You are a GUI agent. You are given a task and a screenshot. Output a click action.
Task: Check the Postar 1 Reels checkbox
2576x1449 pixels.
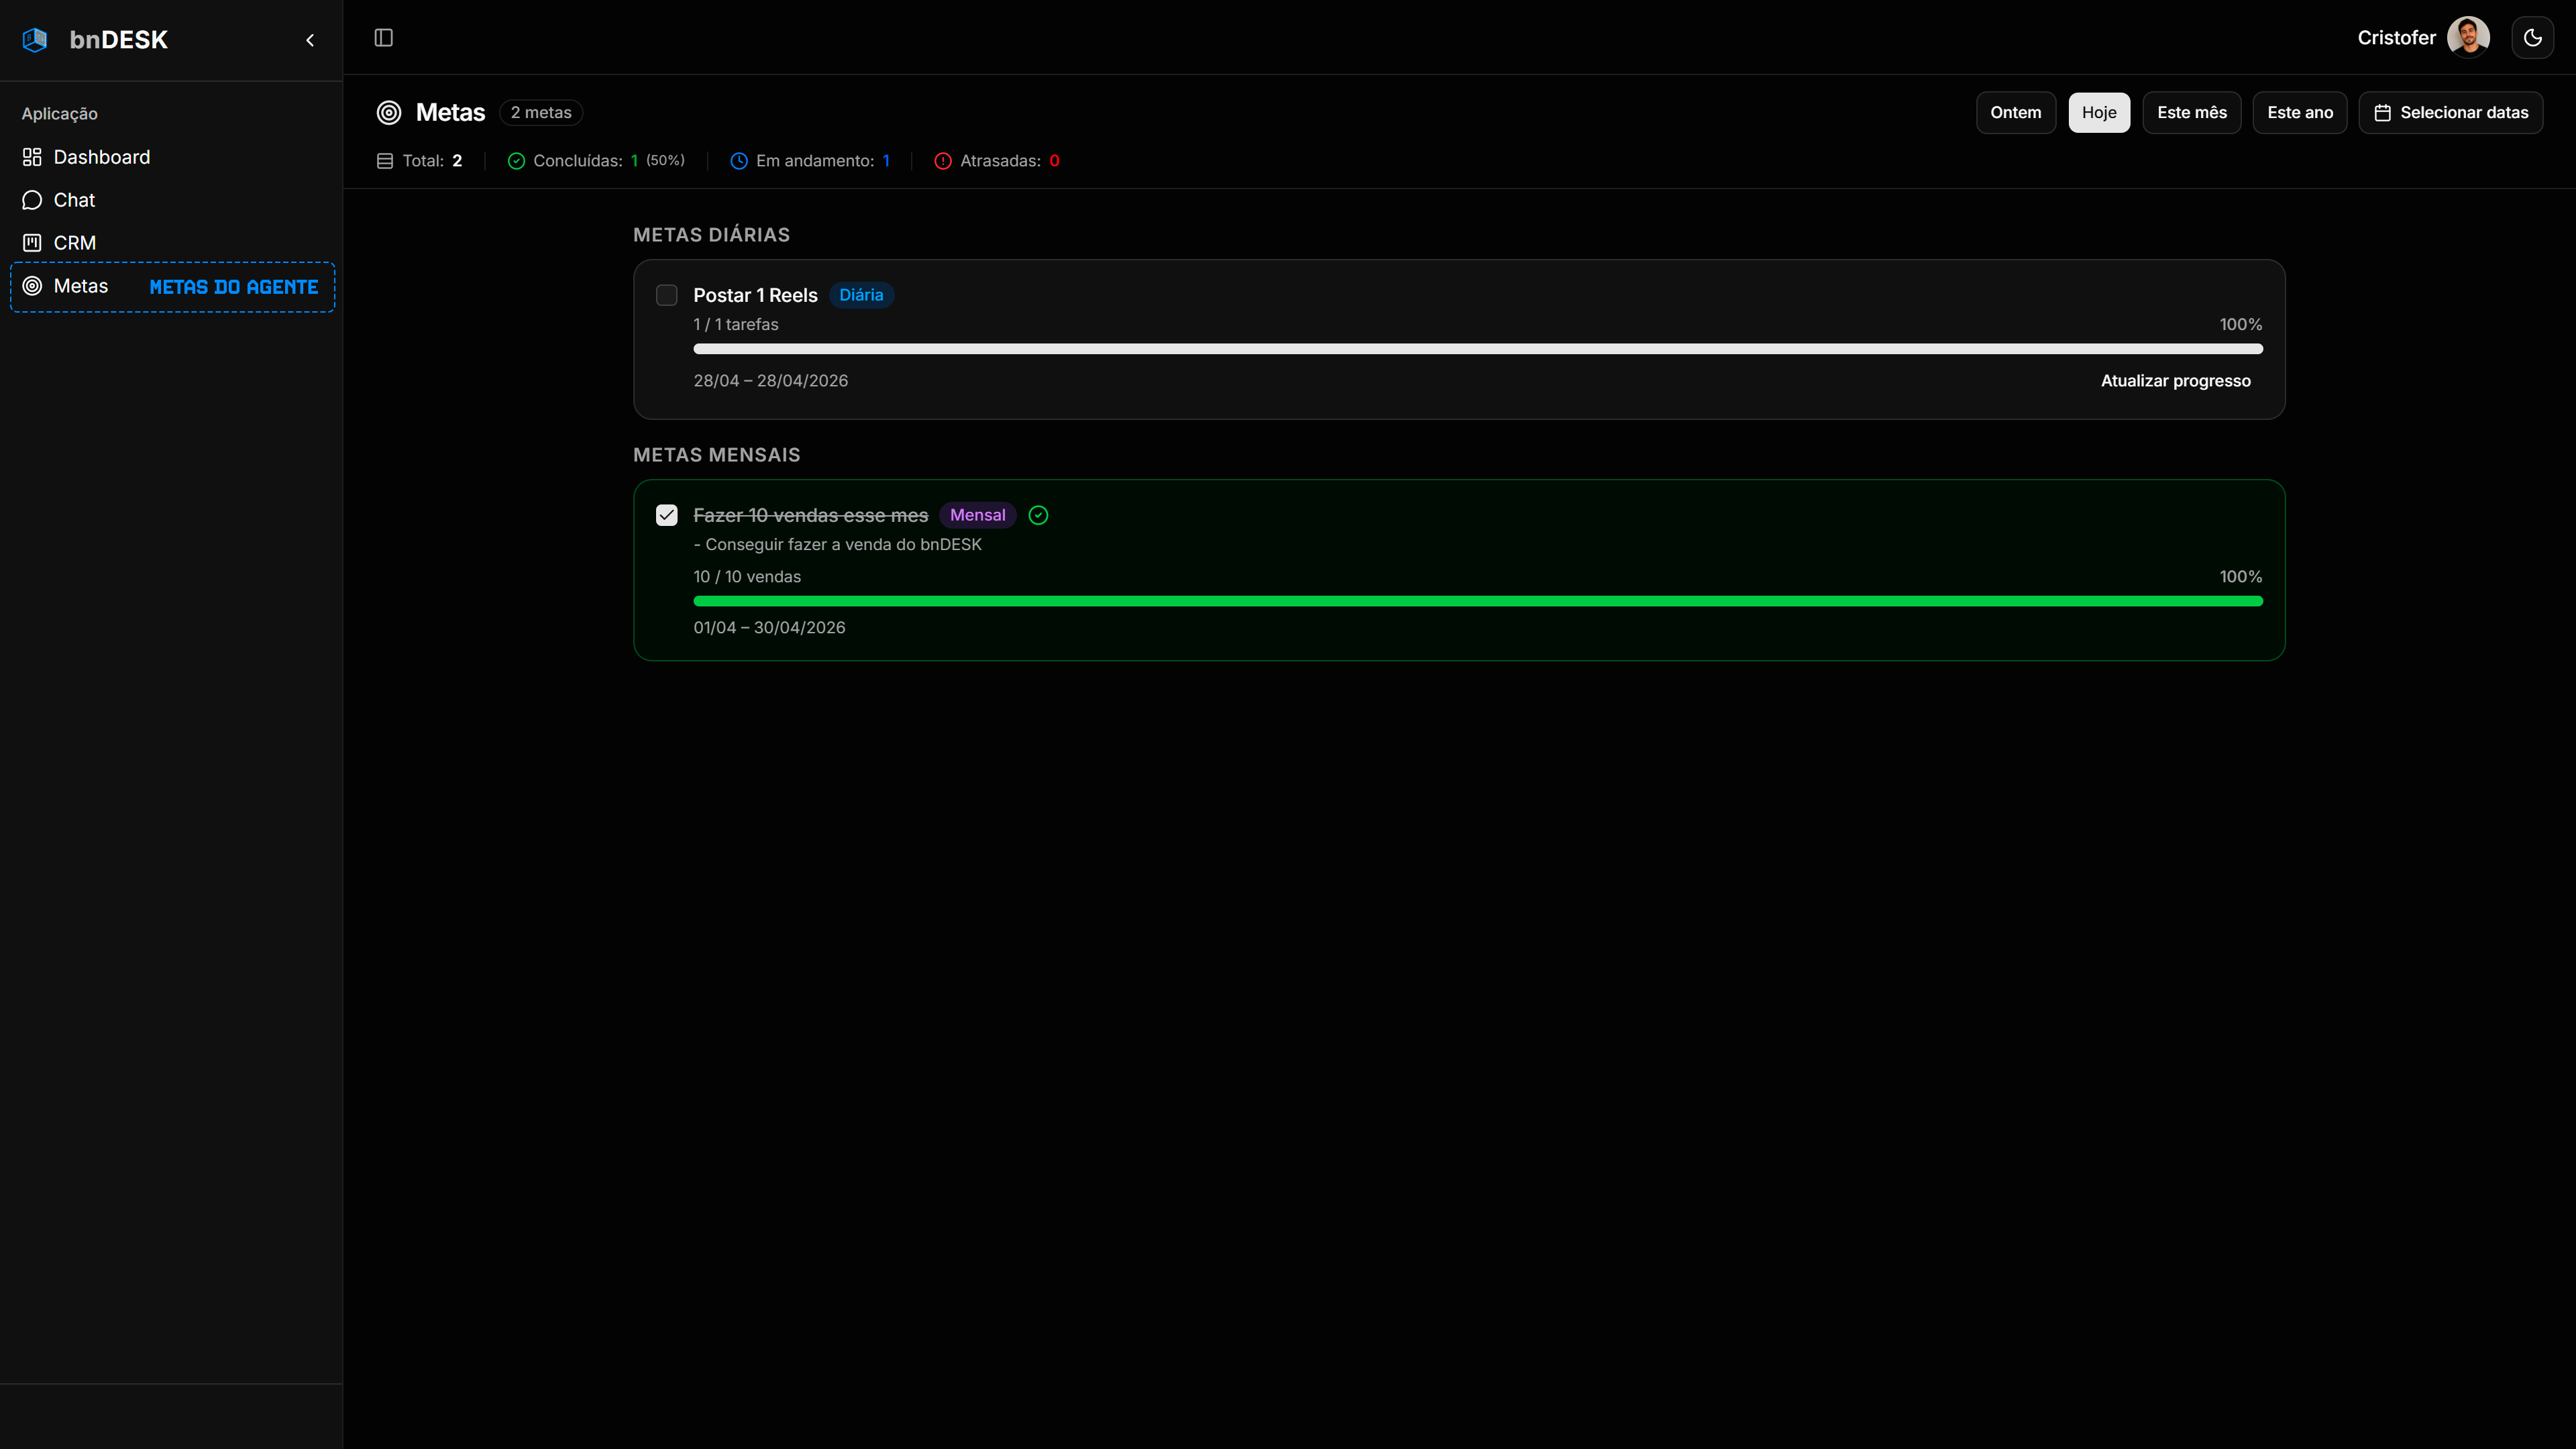pyautogui.click(x=667, y=295)
